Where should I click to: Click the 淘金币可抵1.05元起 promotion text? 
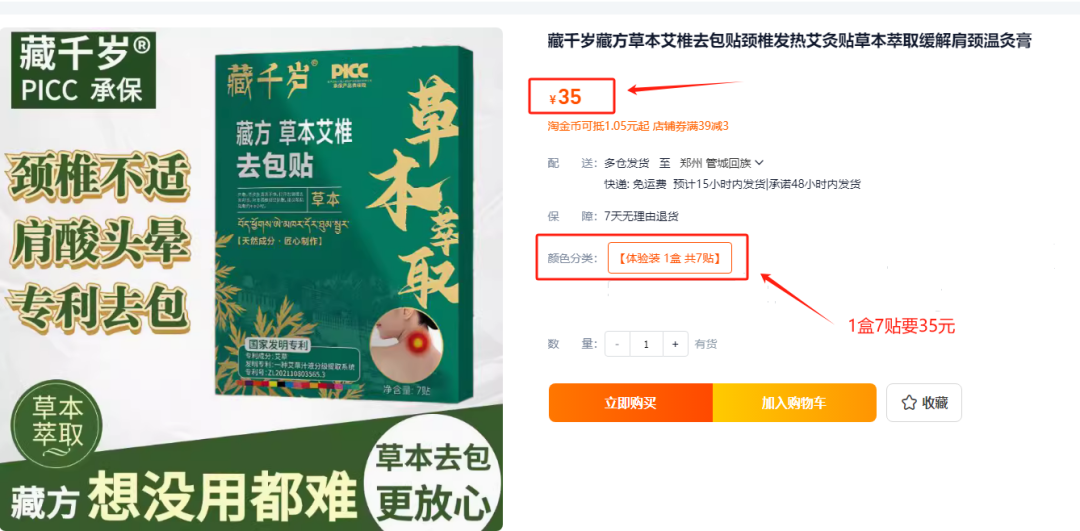pyautogui.click(x=599, y=126)
